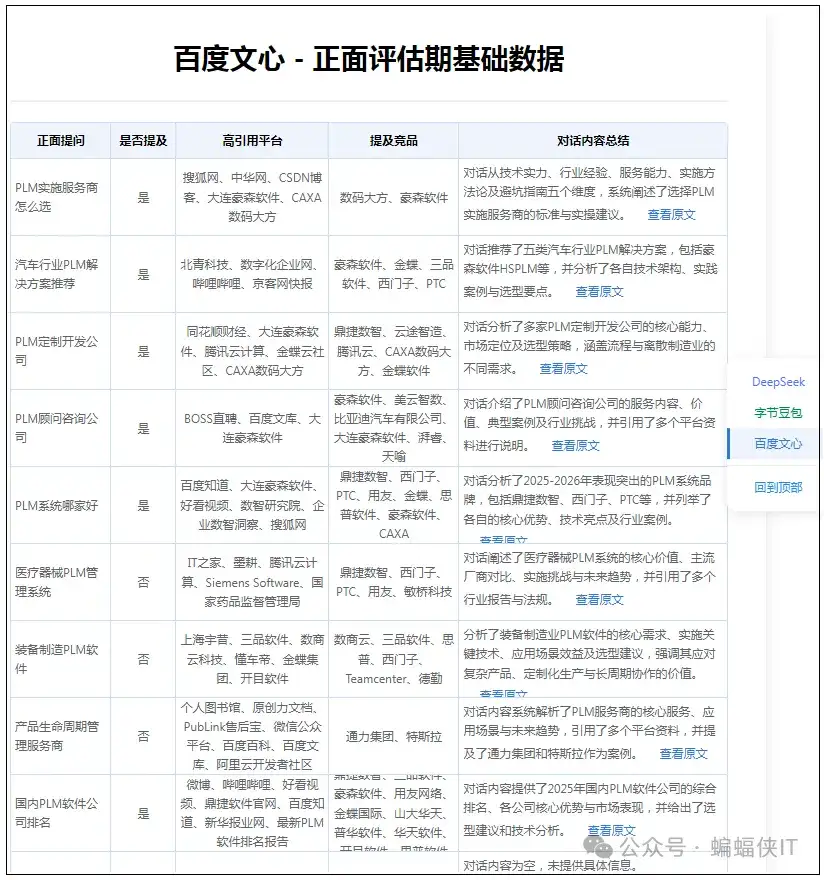Click 否 in 产品生命周期管理服务商 row

(143, 736)
